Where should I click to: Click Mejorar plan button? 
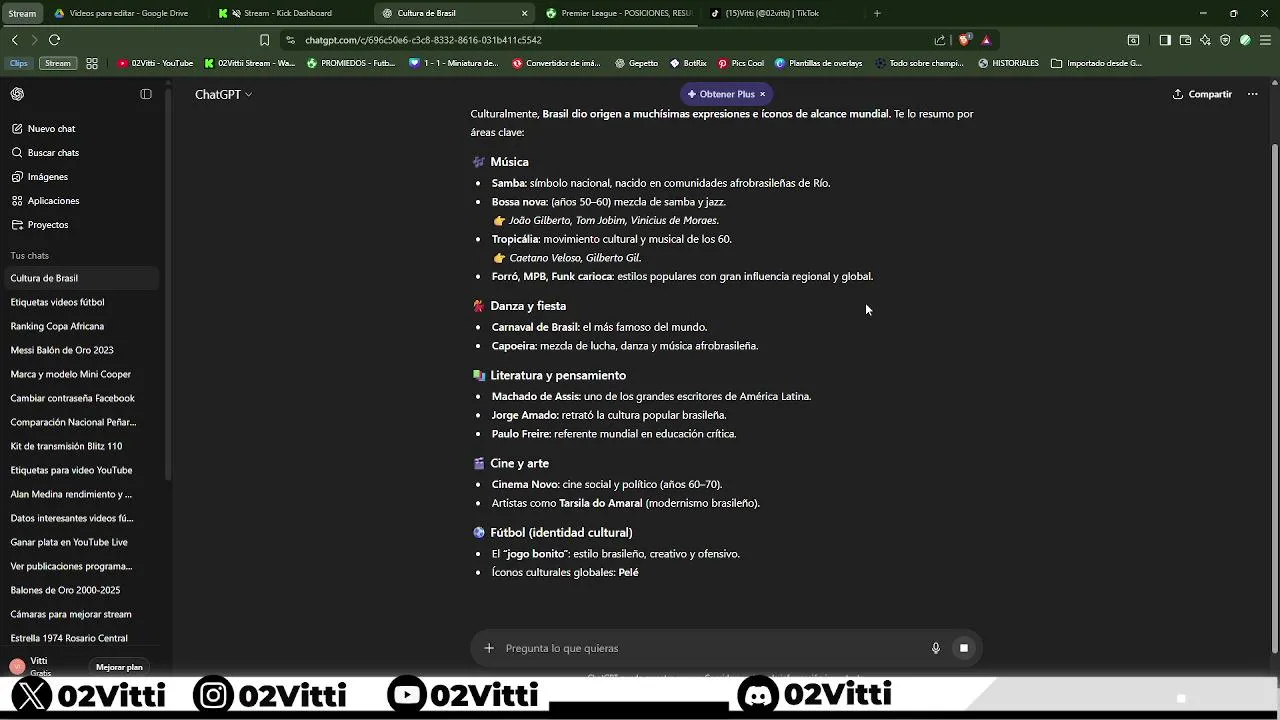pyautogui.click(x=119, y=667)
